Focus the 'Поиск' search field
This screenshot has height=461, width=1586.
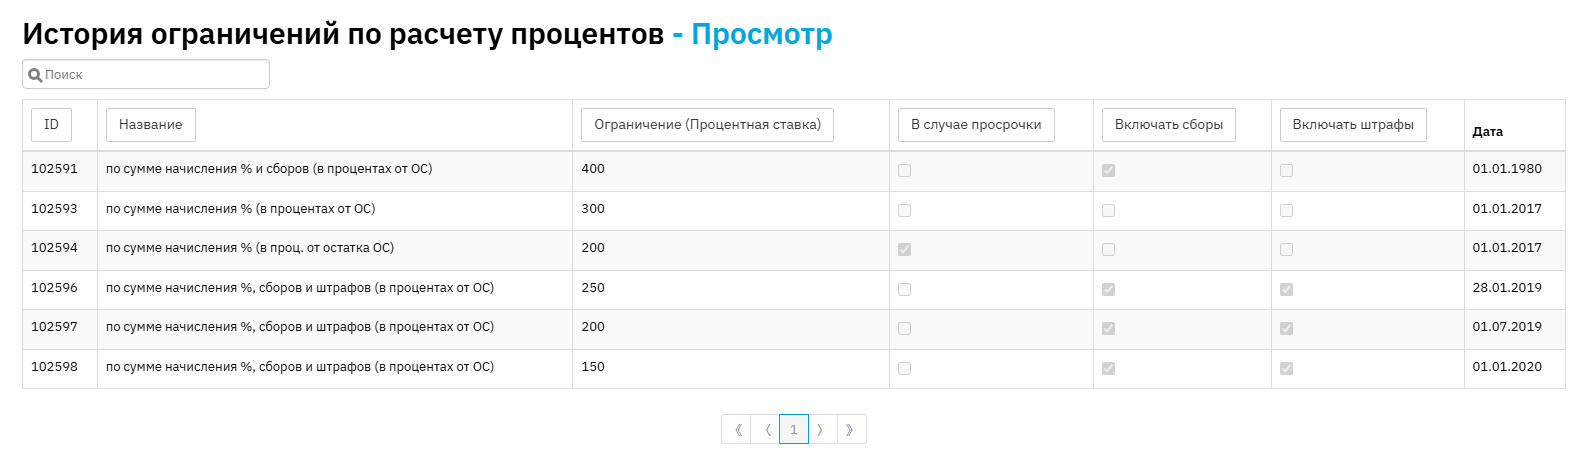146,74
